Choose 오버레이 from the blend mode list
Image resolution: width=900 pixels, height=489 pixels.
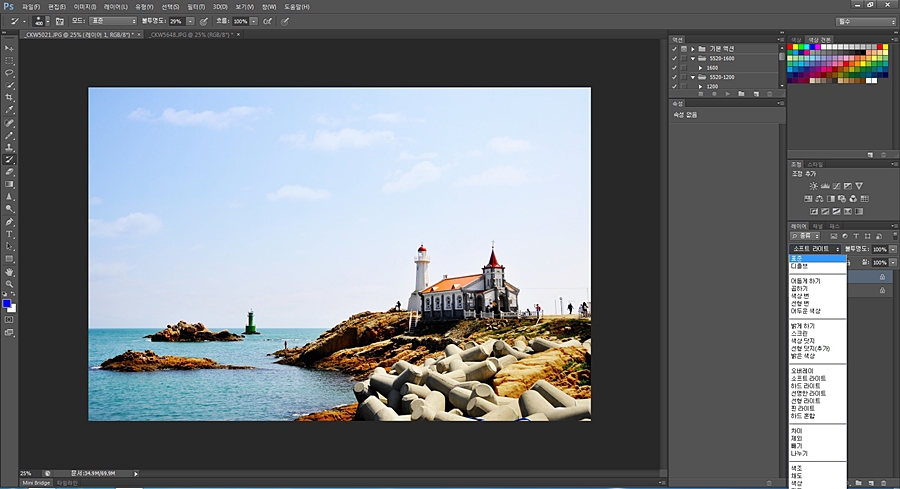pos(804,371)
